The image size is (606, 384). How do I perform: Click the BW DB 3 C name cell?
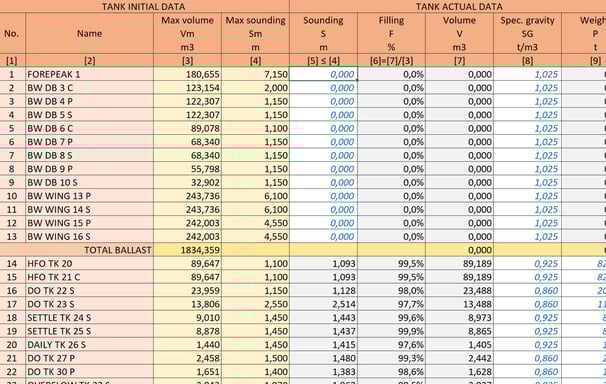[90, 88]
